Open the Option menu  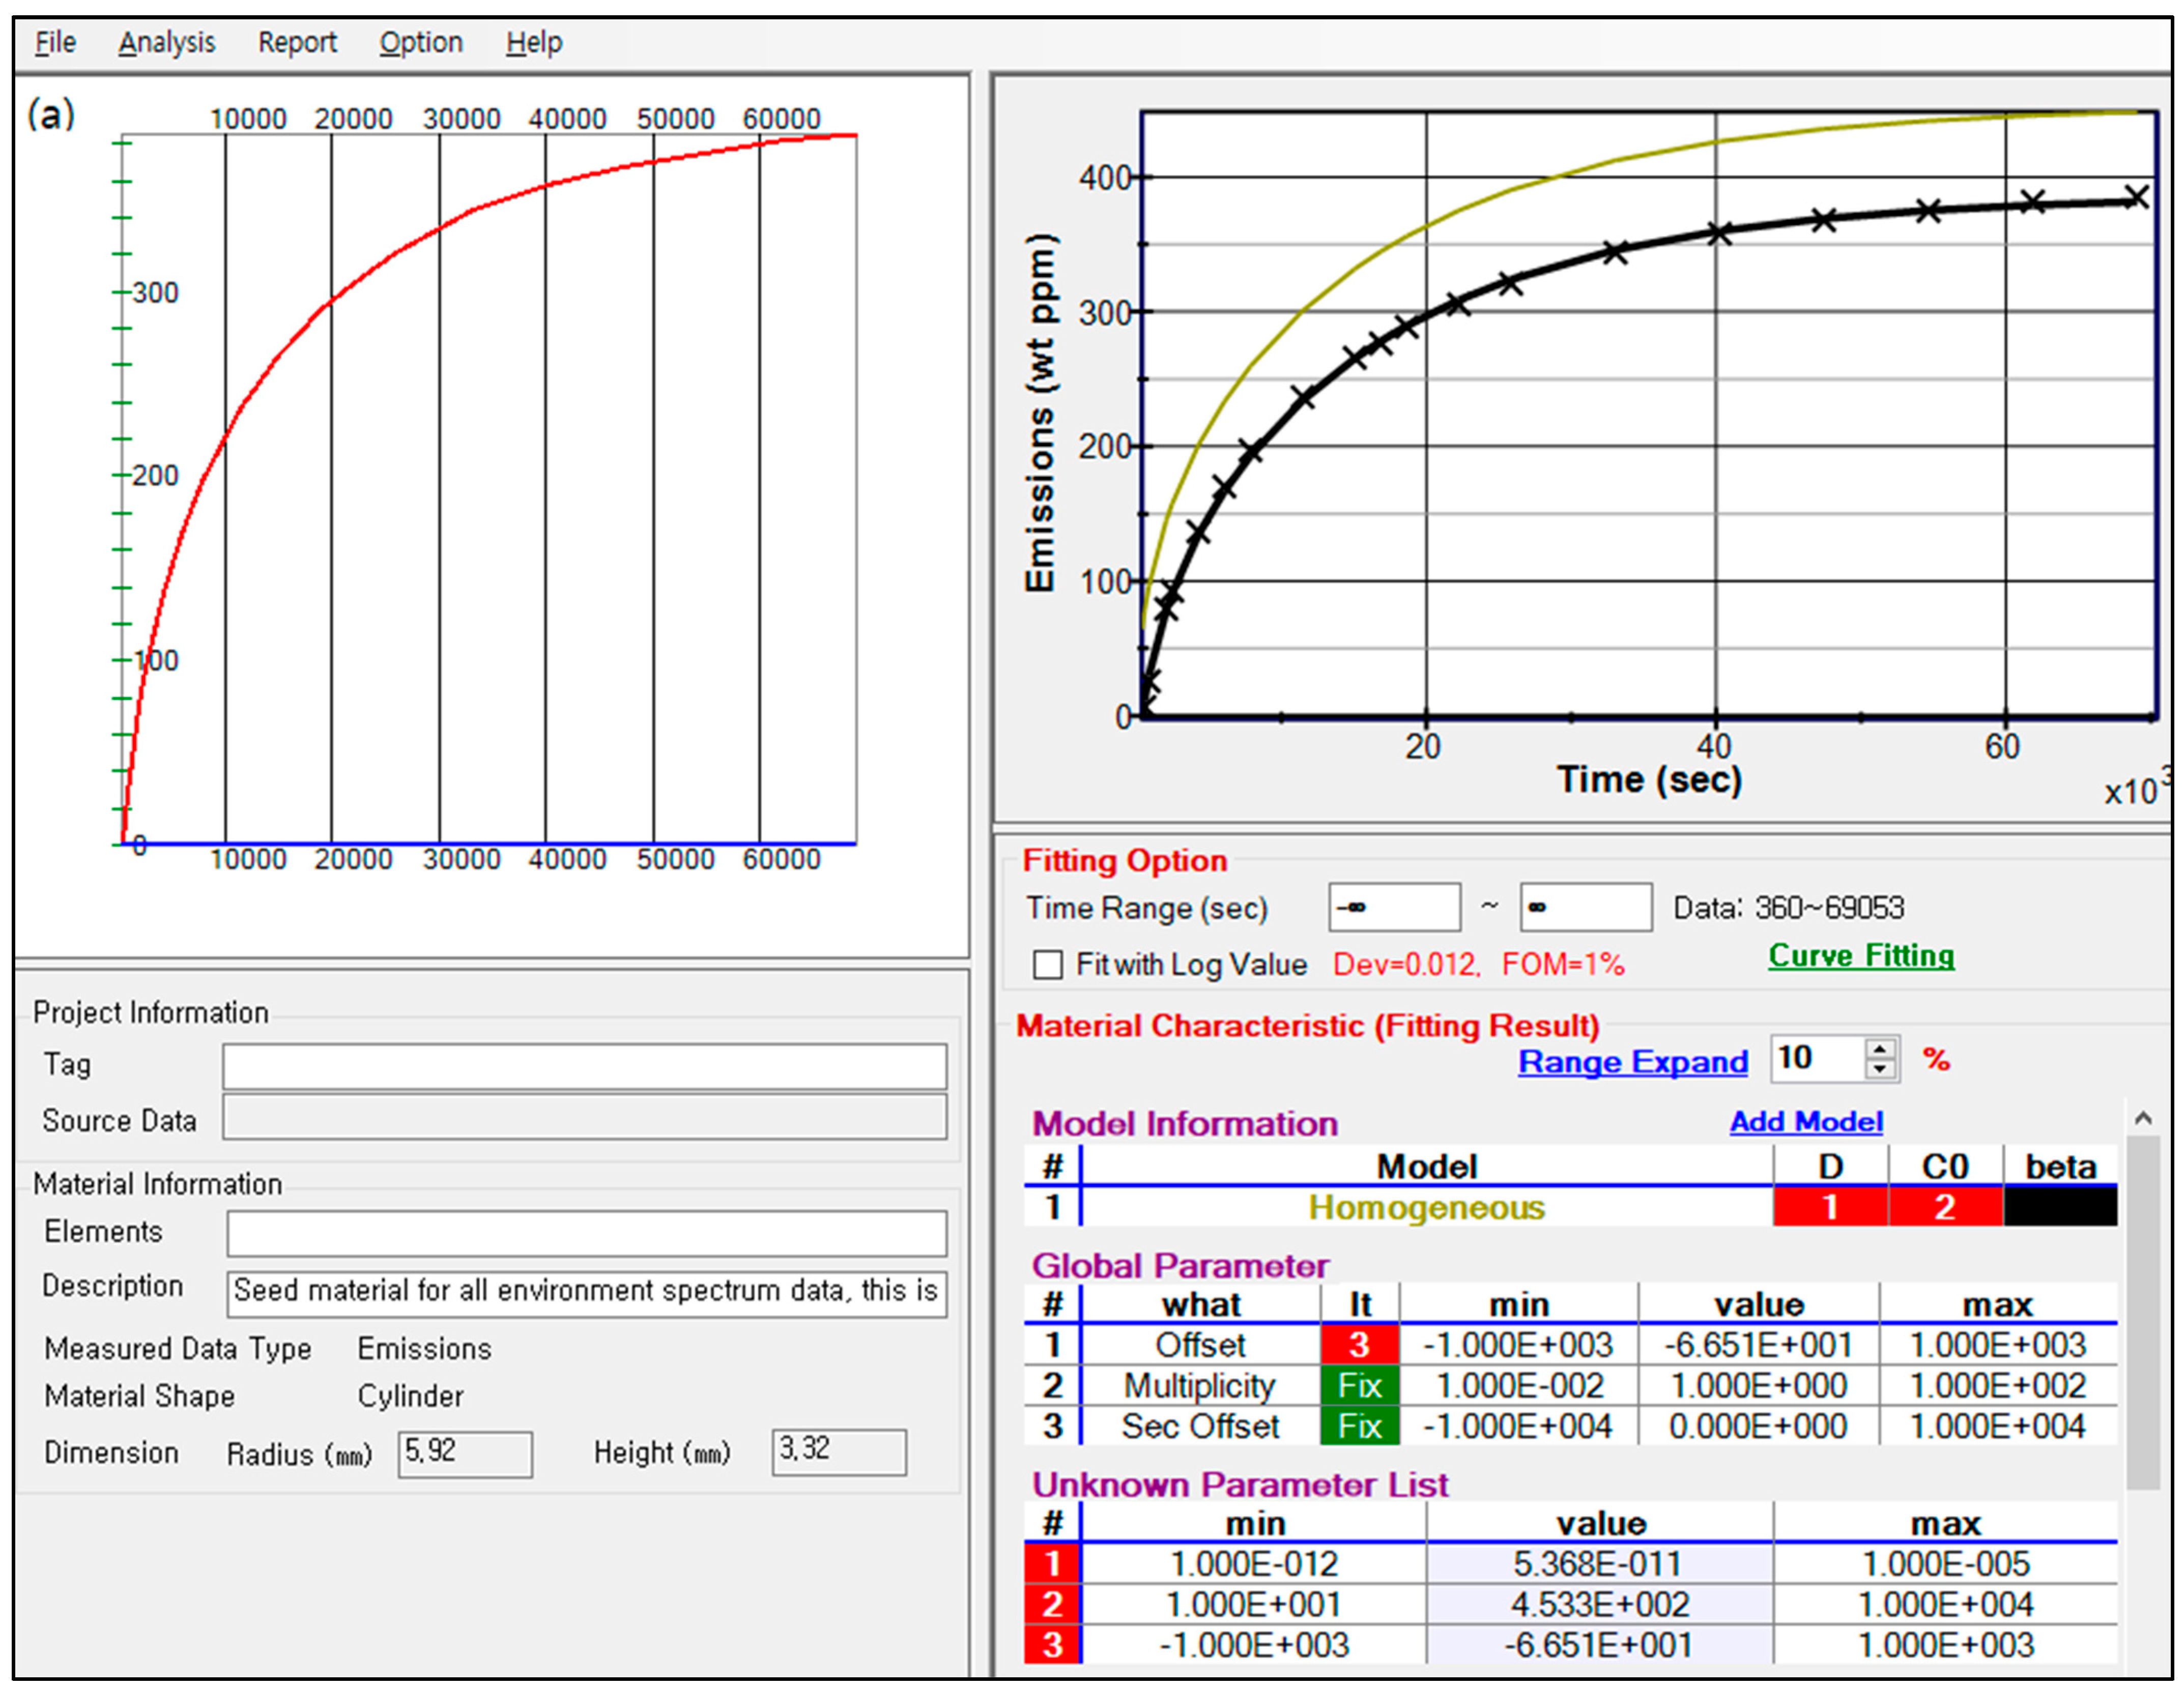[x=420, y=43]
